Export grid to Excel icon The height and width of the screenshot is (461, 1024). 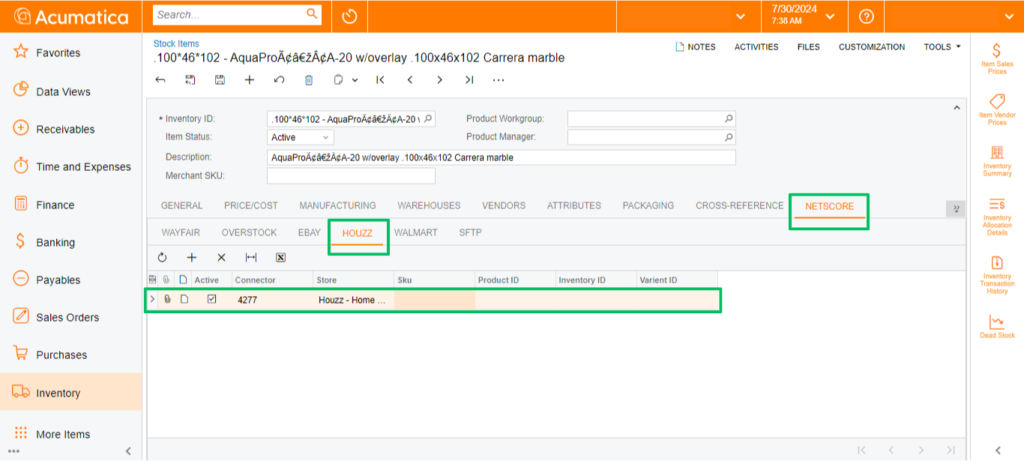point(281,257)
